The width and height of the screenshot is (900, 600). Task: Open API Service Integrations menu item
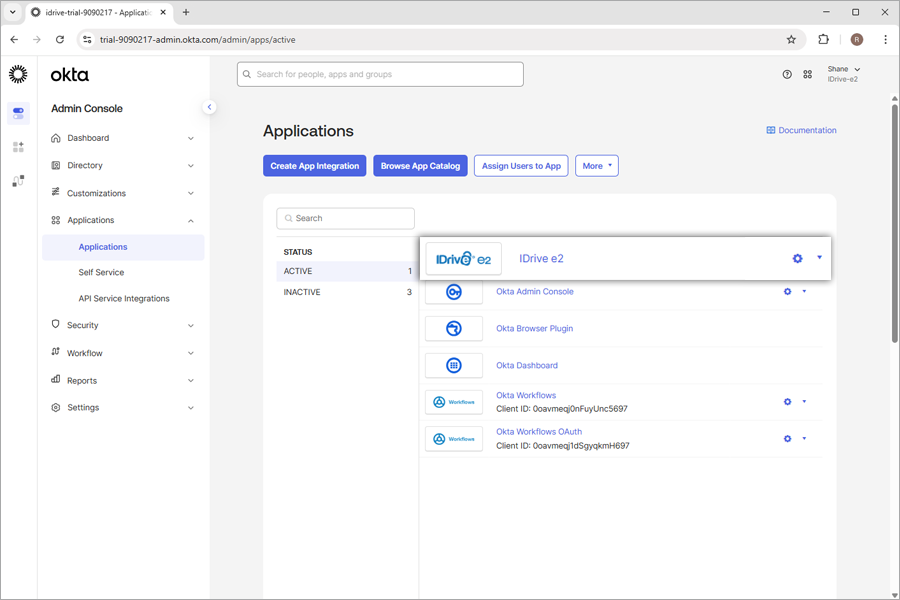(124, 298)
